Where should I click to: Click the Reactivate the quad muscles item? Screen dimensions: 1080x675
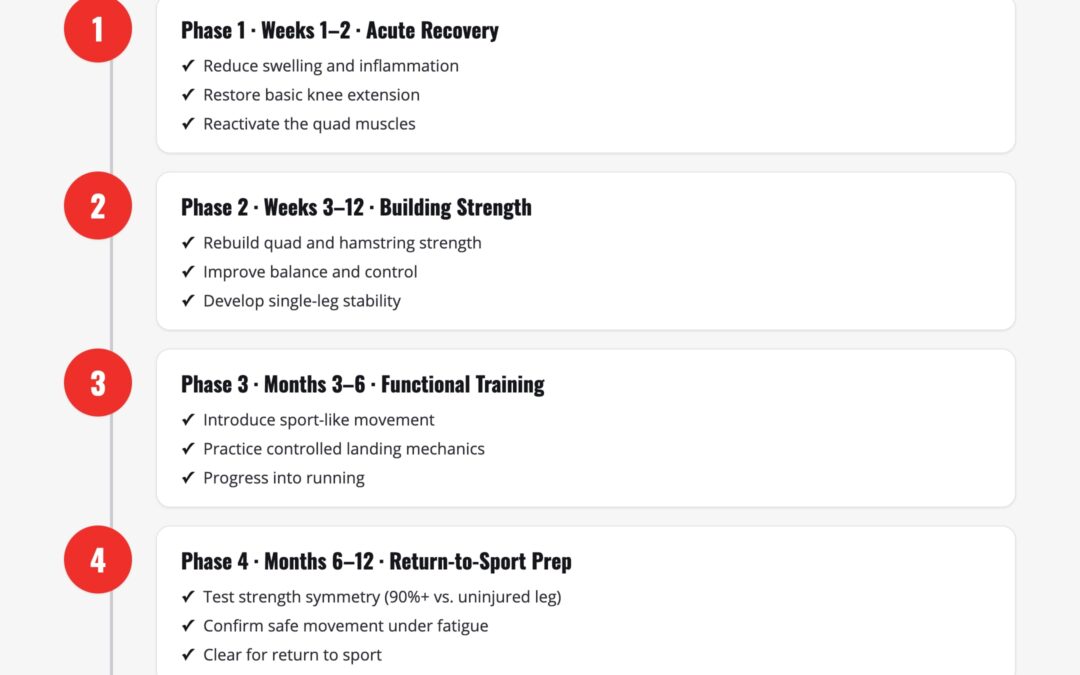tap(309, 124)
